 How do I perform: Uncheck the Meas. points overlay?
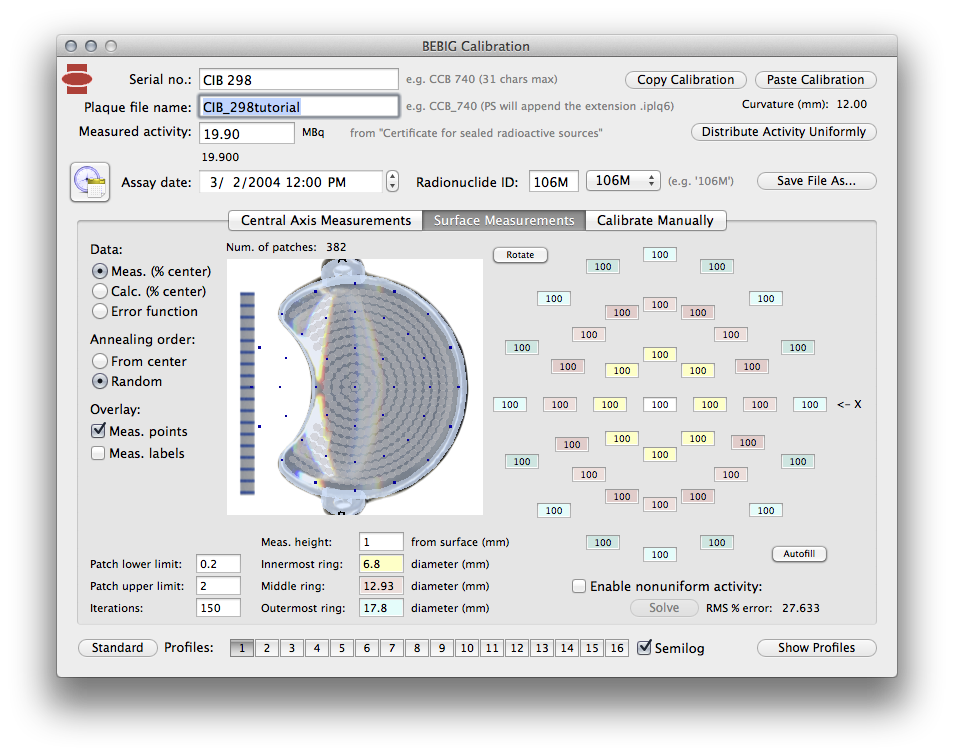click(x=99, y=431)
